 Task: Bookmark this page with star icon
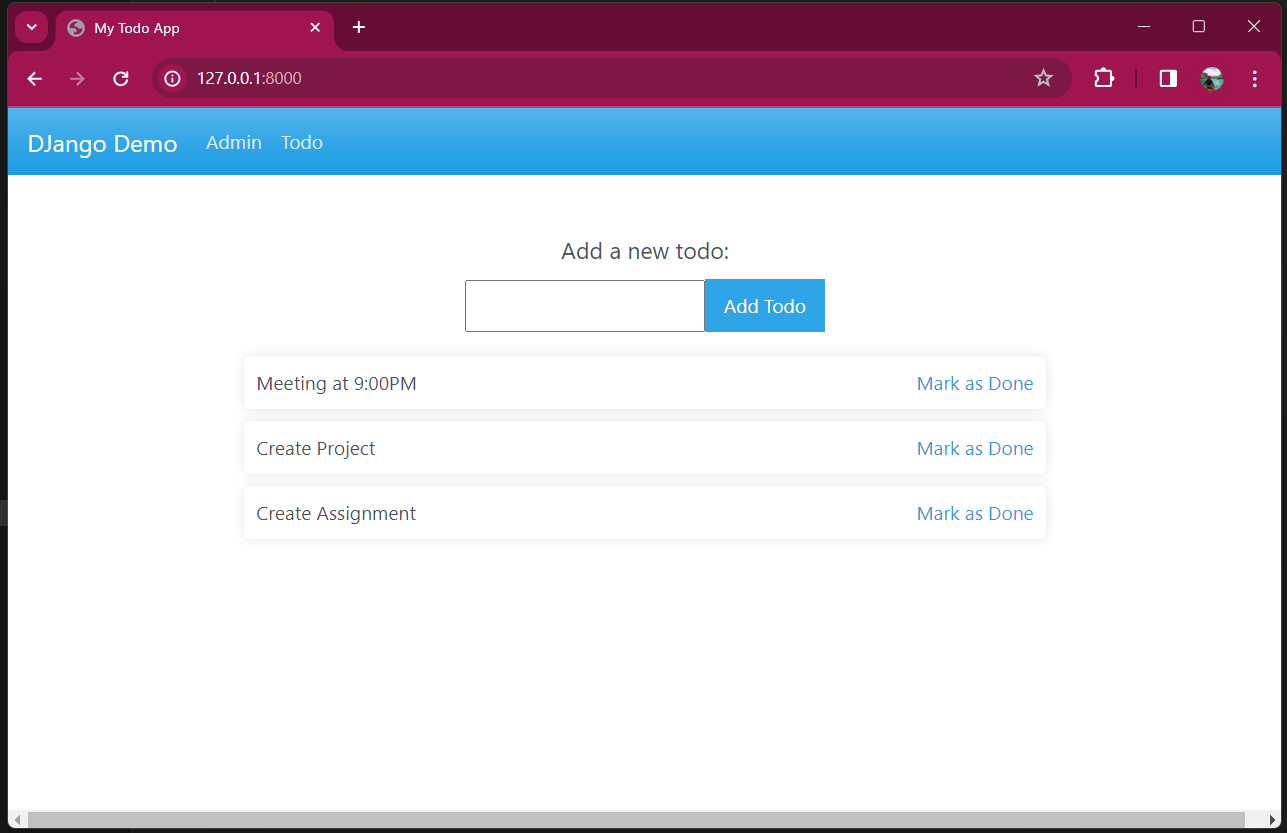pyautogui.click(x=1043, y=78)
